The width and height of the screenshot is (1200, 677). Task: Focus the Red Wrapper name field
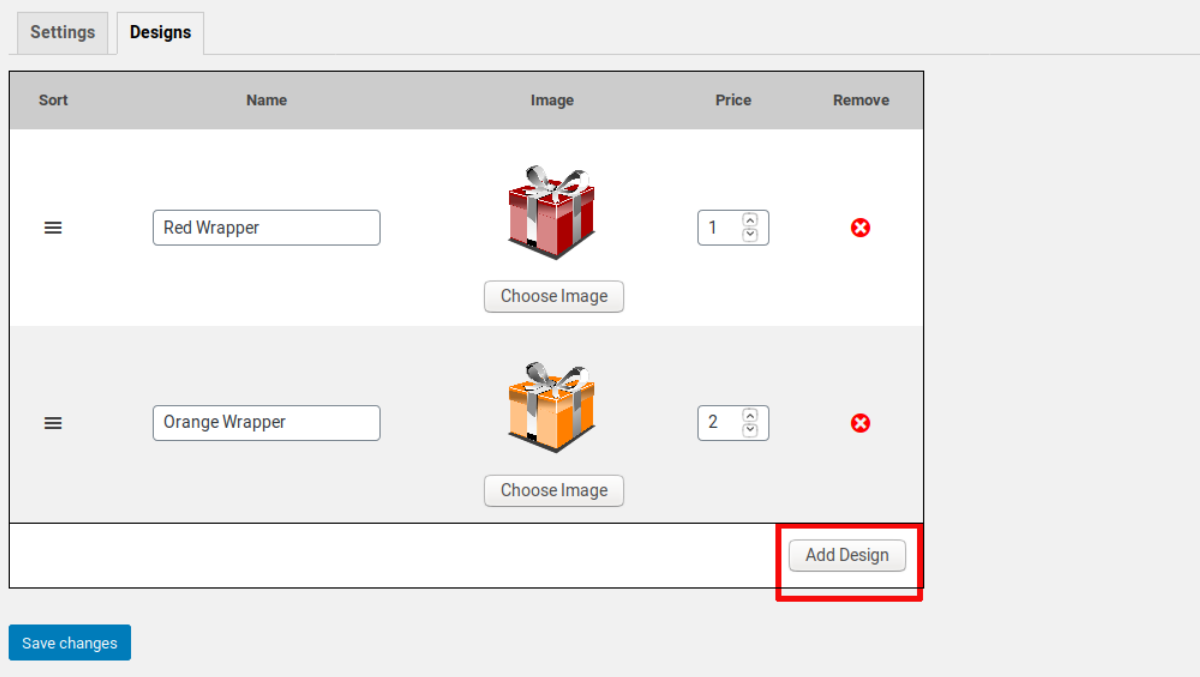(266, 228)
